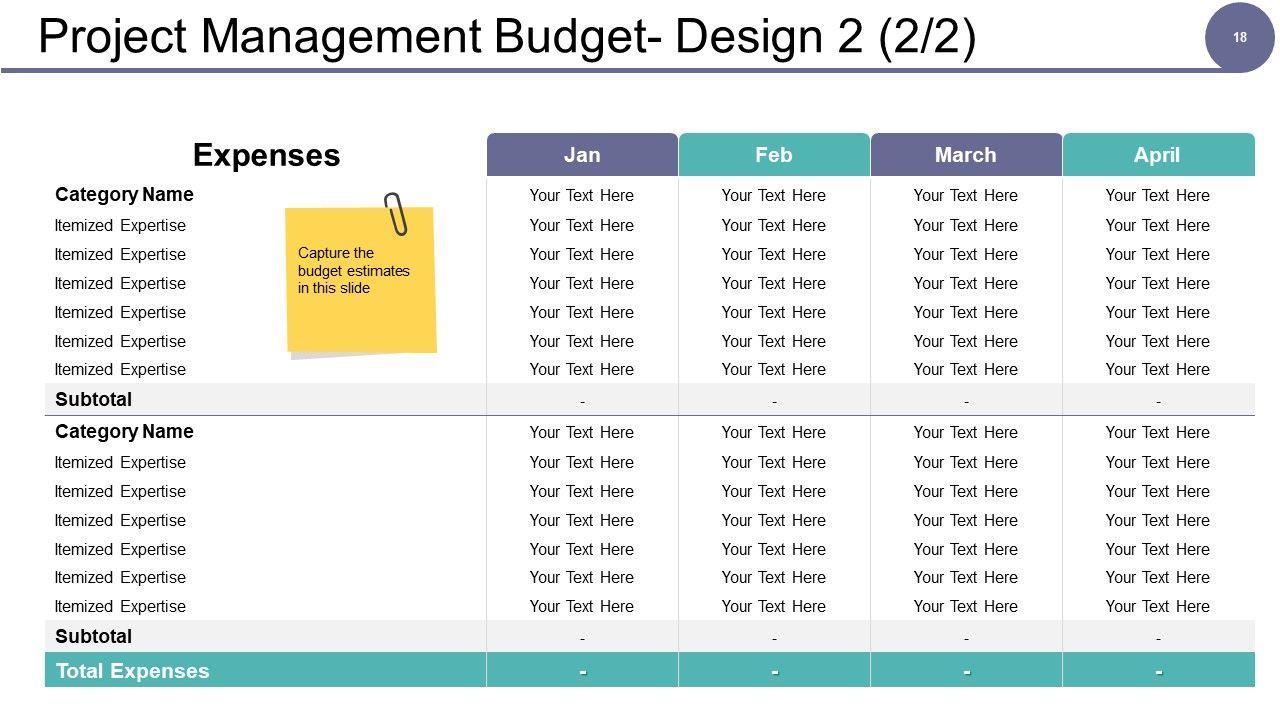
Task: Select the Jan column header
Action: pos(582,155)
